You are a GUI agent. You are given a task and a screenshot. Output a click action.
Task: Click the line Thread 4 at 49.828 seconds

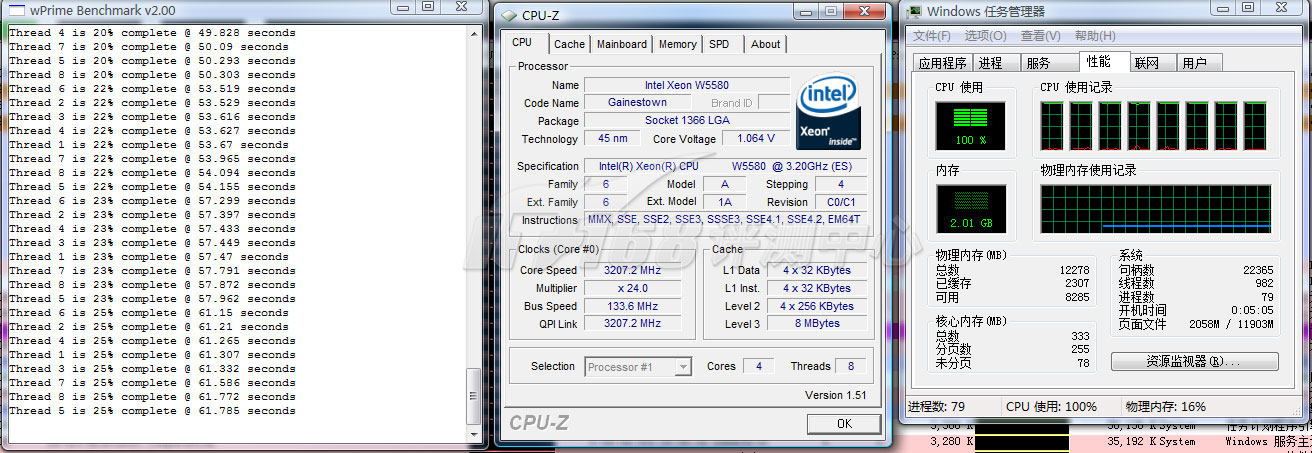point(151,33)
